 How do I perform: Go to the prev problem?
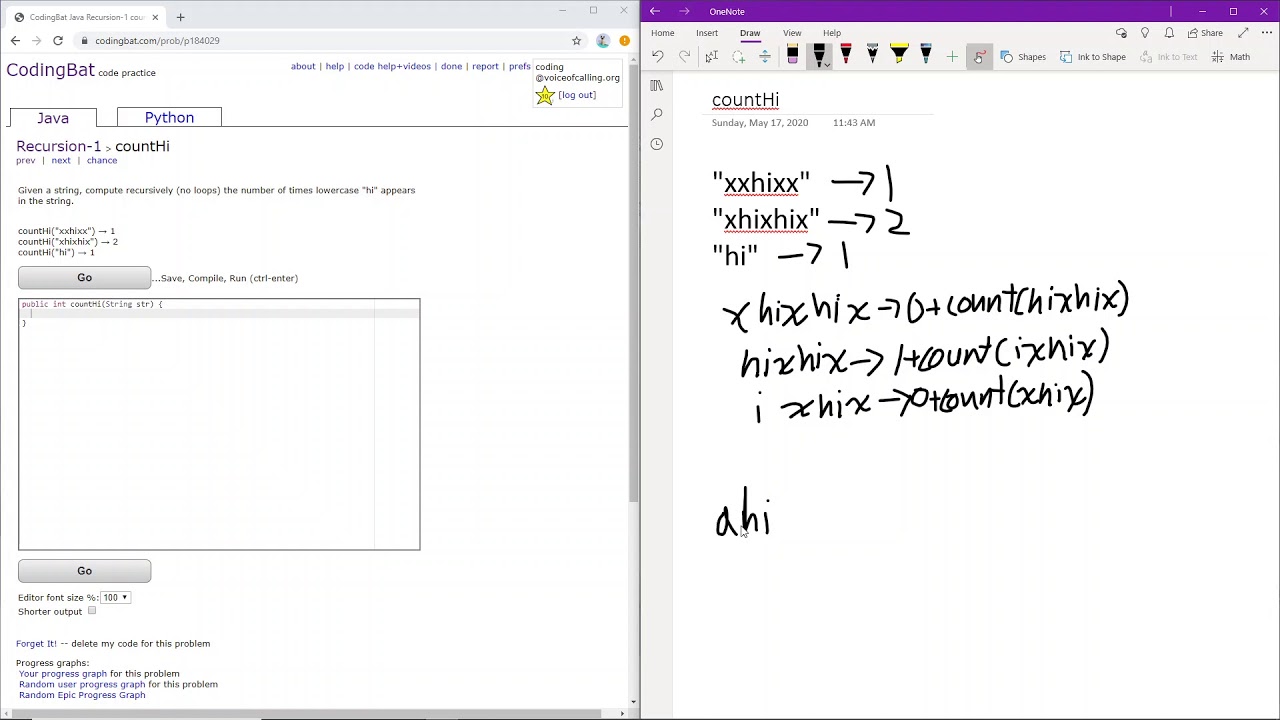[25, 160]
